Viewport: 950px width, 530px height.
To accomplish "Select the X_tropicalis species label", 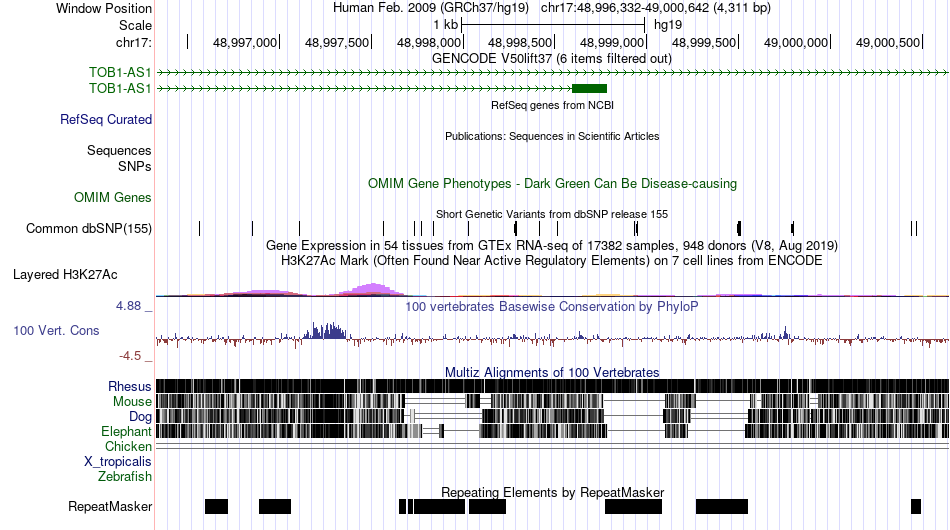I will tap(118, 462).
